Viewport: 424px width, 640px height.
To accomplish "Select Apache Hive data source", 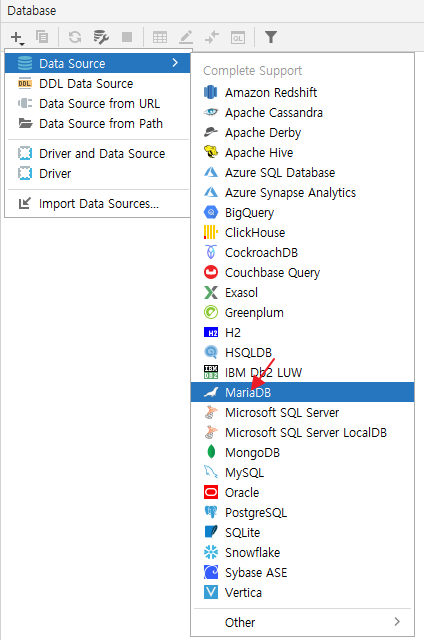I will point(302,153).
